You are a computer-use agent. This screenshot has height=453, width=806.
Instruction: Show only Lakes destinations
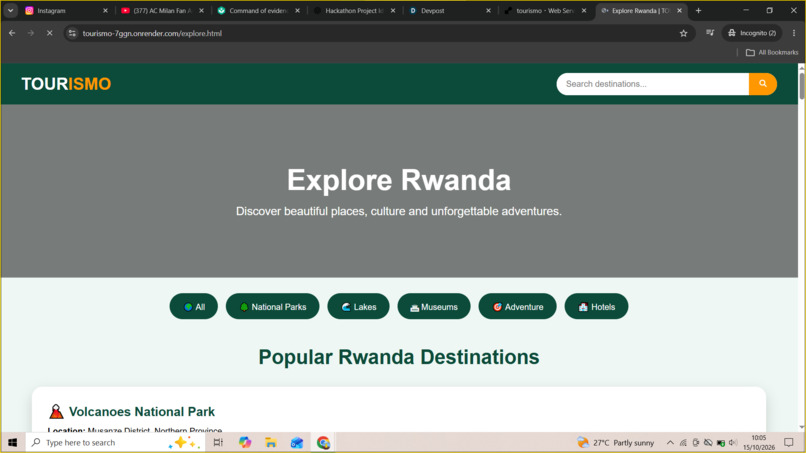point(358,306)
